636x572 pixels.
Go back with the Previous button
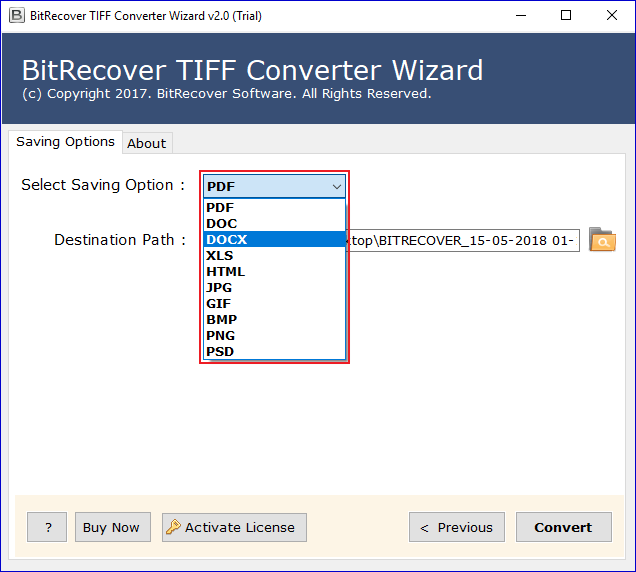click(457, 527)
